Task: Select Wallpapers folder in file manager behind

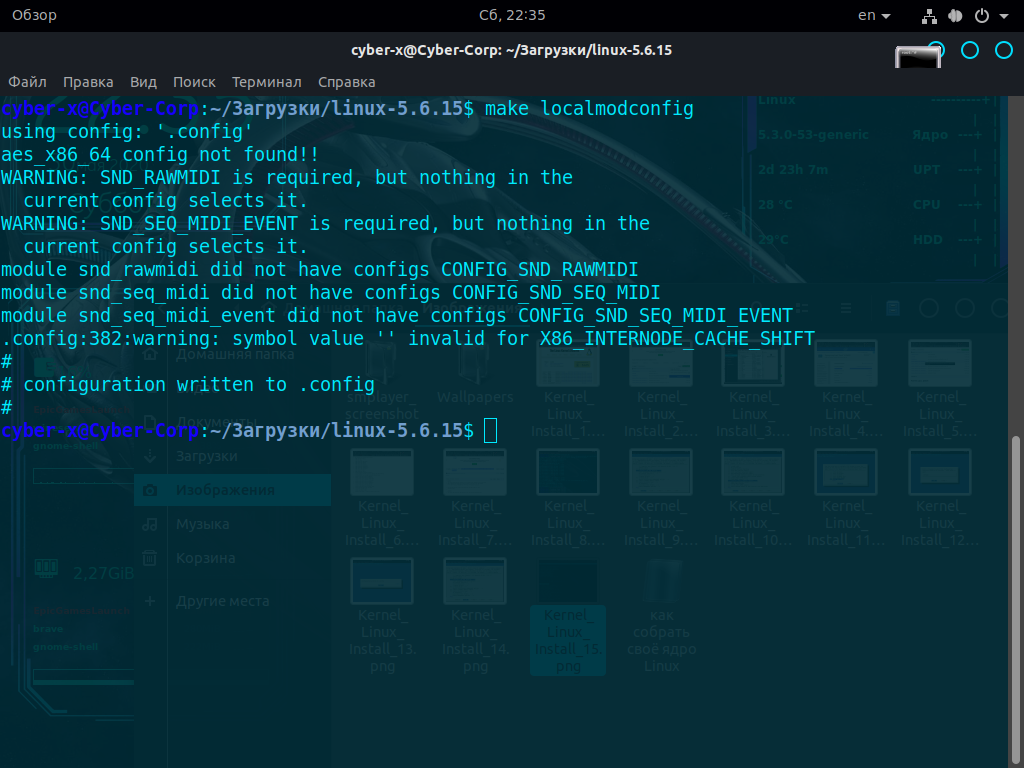Action: [x=475, y=374]
